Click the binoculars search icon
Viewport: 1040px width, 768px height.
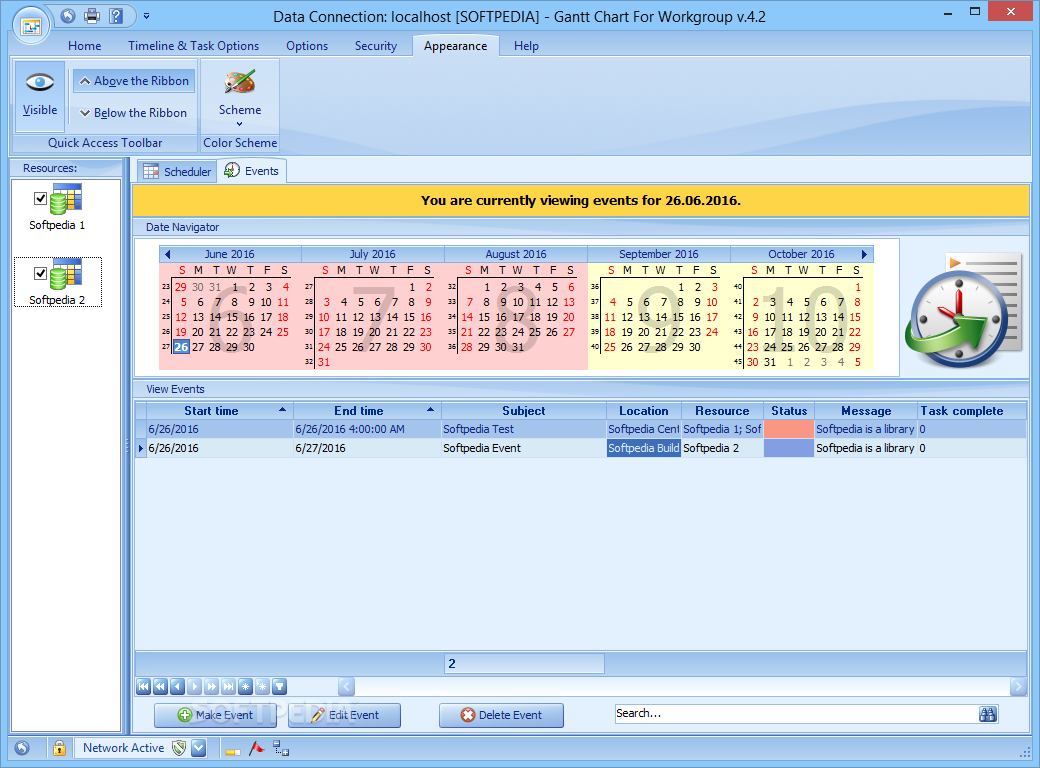point(988,714)
